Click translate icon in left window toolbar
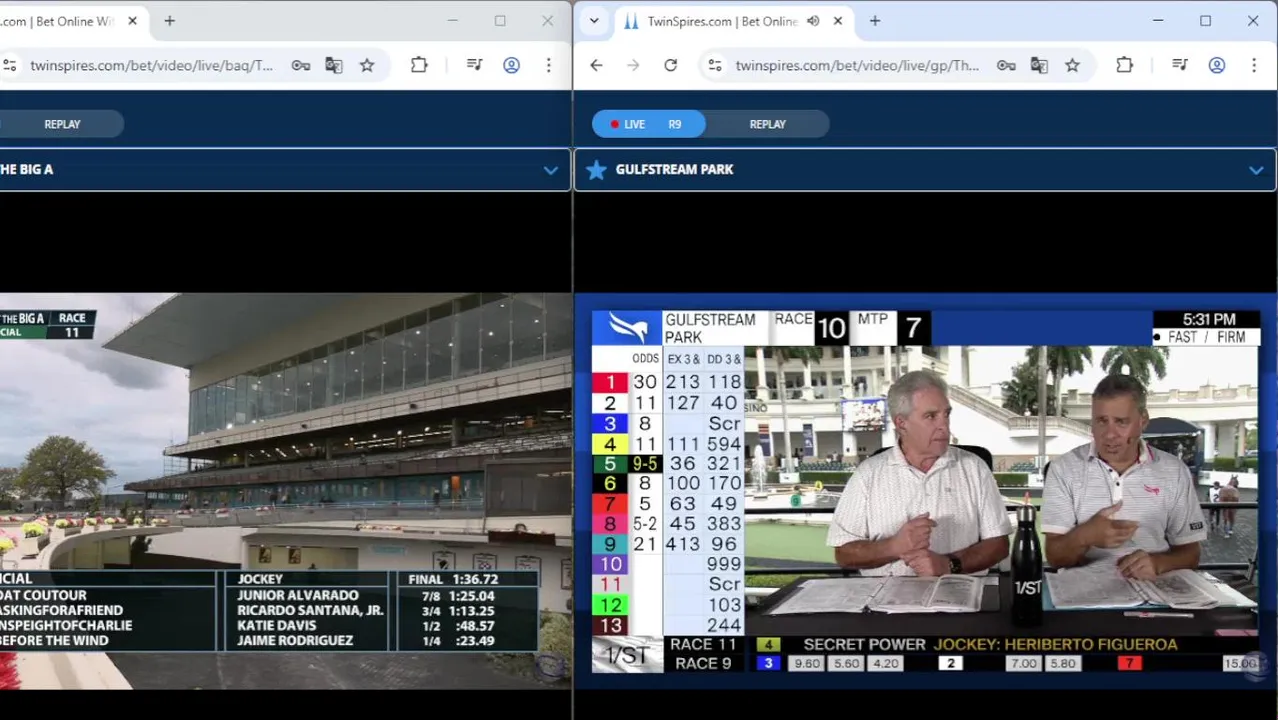Viewport: 1278px width, 720px height. 334,65
